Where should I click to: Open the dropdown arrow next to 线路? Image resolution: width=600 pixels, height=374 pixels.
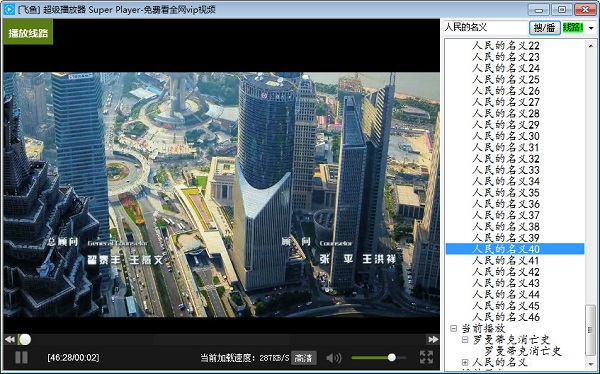click(x=591, y=28)
